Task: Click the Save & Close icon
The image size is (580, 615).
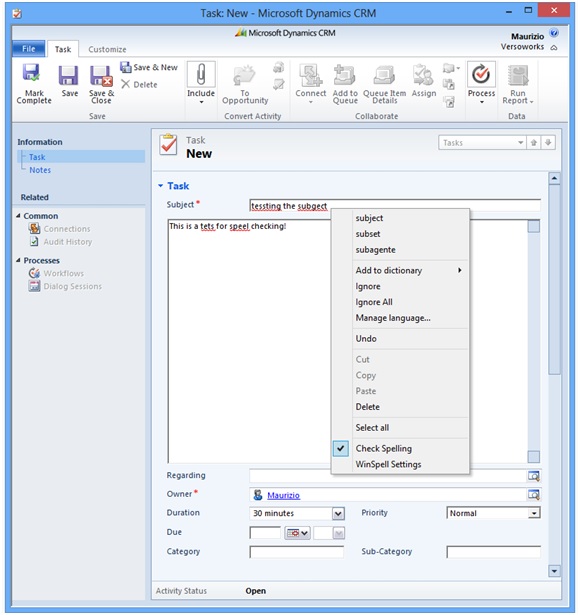Action: point(101,75)
